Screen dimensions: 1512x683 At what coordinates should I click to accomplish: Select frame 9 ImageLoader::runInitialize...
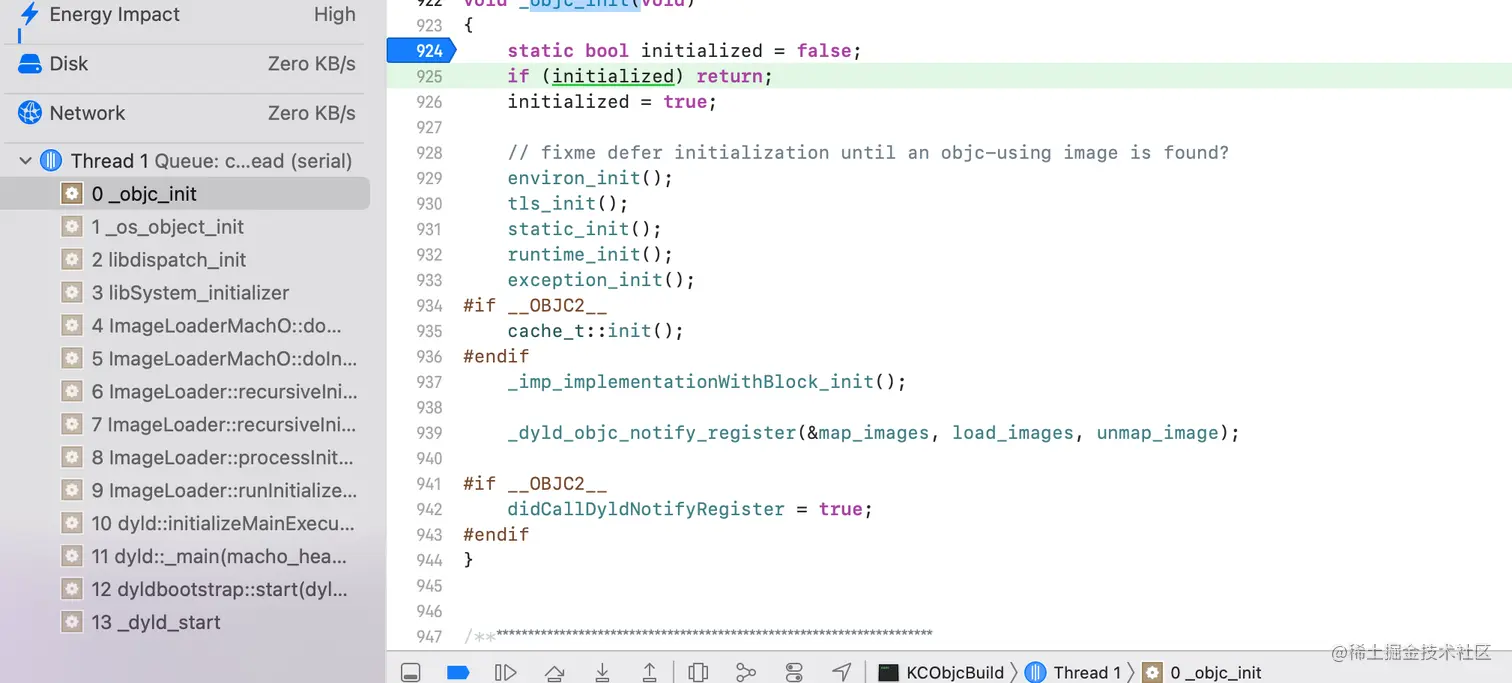(x=185, y=491)
